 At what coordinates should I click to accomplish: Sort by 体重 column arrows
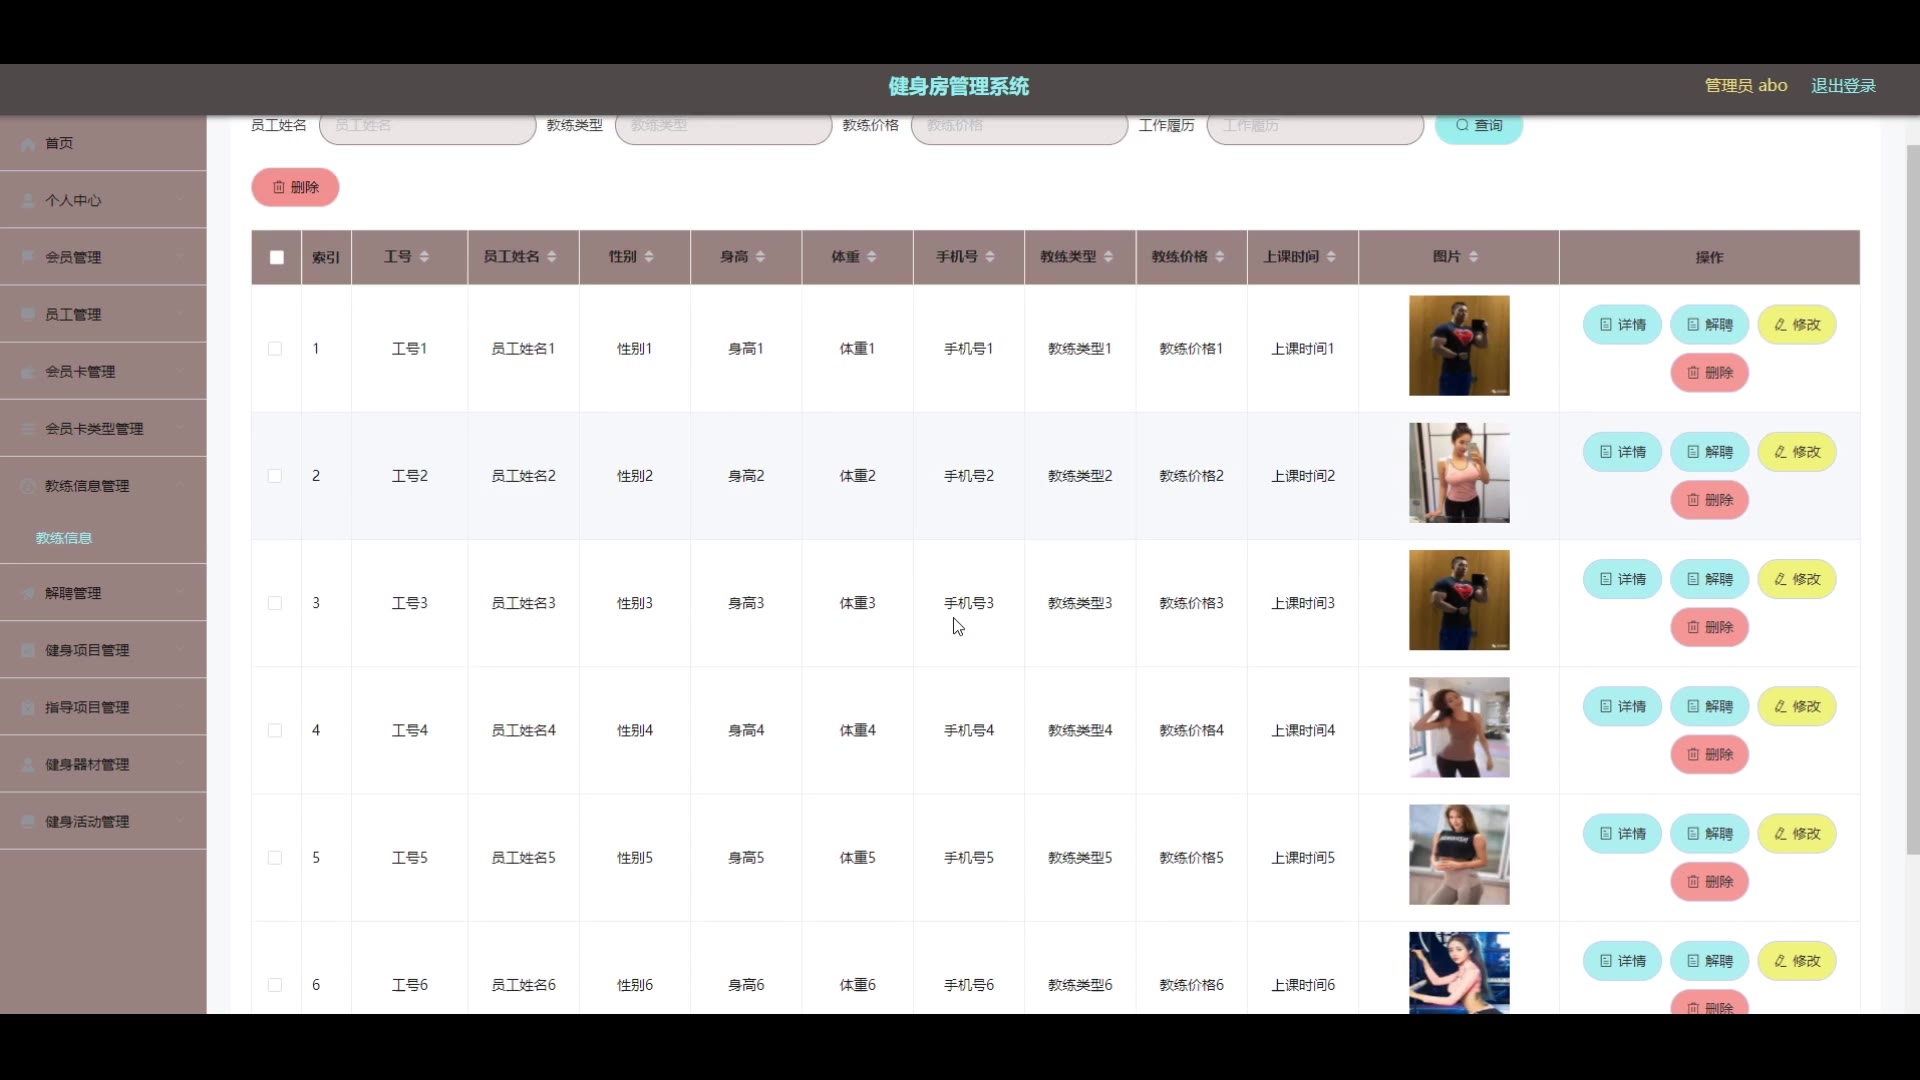click(x=871, y=257)
